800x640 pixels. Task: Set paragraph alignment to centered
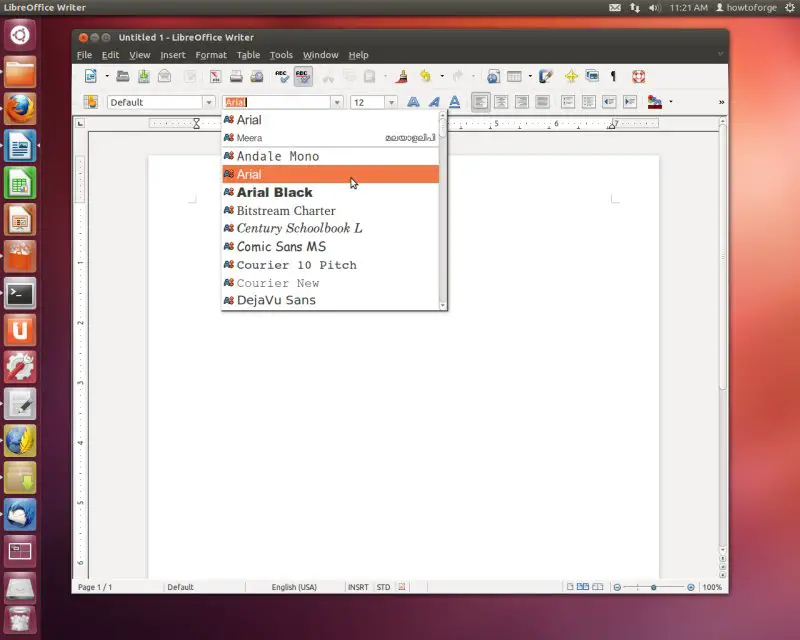501,102
